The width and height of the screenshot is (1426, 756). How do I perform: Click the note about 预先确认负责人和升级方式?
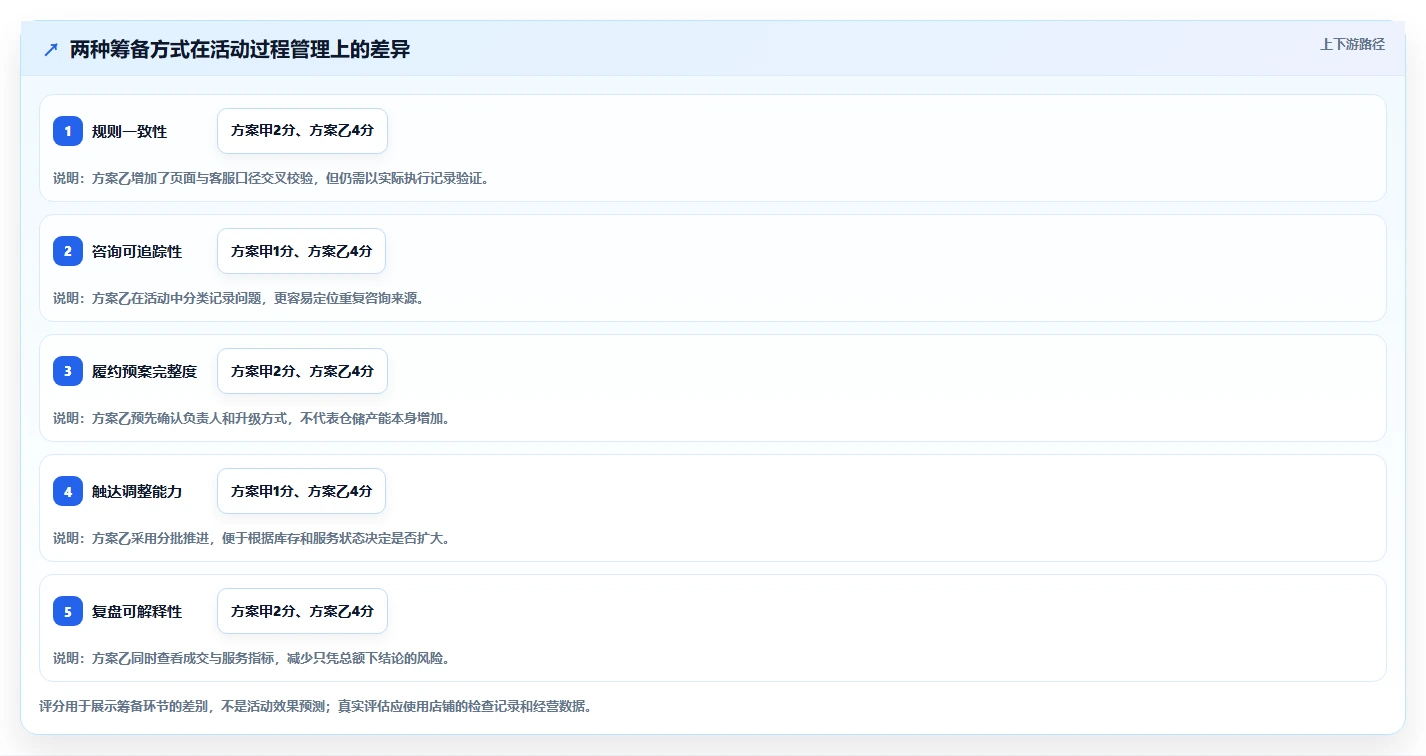point(251,418)
